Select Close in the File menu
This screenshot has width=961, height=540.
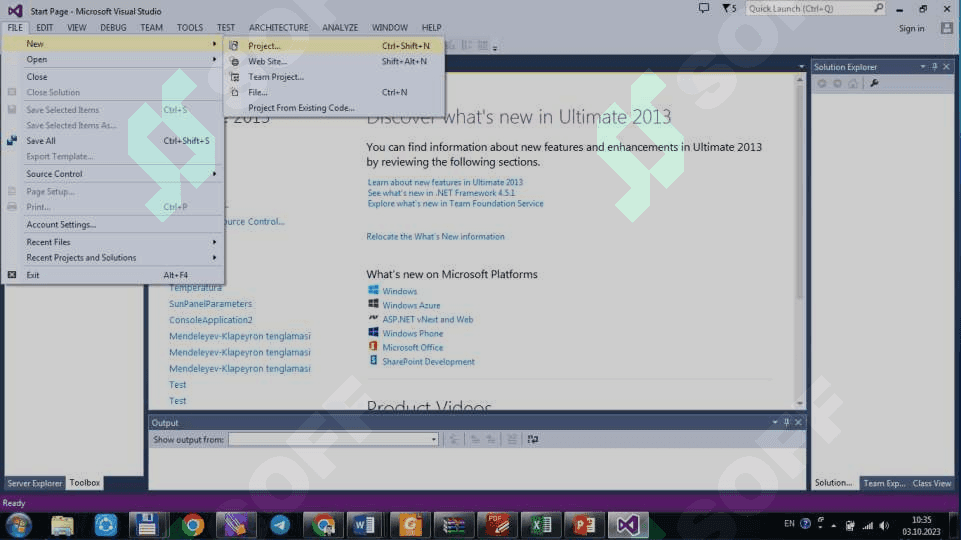tap(113, 77)
